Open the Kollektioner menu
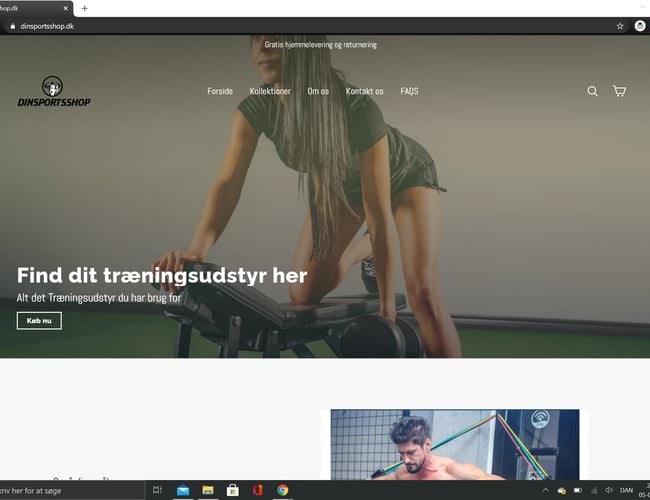 point(270,91)
